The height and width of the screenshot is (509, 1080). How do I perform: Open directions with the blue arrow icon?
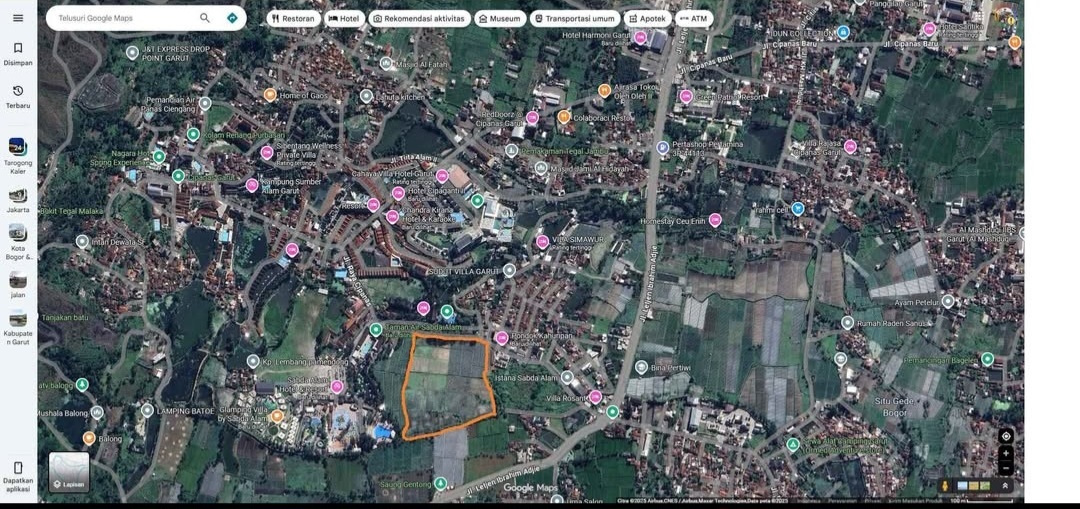pyautogui.click(x=232, y=18)
